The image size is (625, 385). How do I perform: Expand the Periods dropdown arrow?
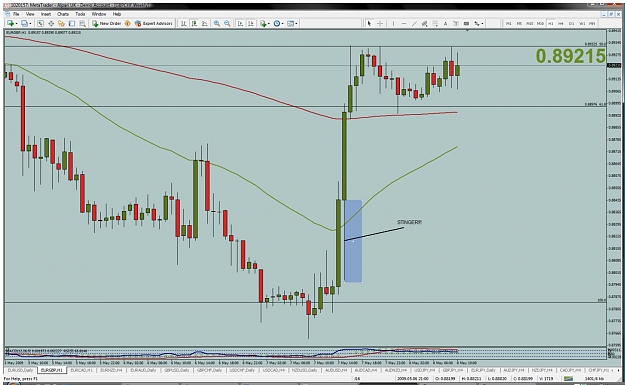pyautogui.click(x=282, y=24)
